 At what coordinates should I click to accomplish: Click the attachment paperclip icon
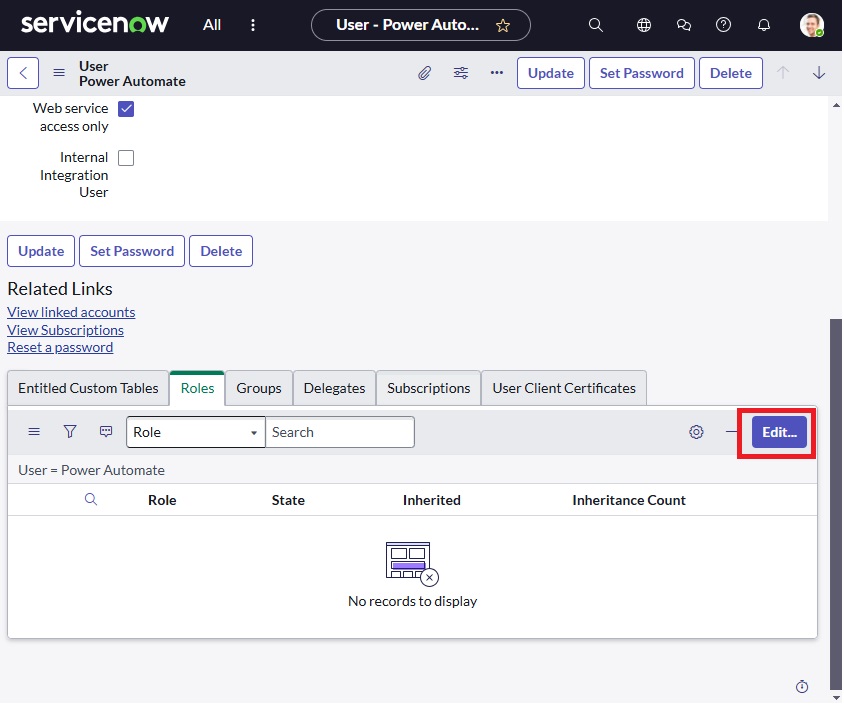click(425, 73)
